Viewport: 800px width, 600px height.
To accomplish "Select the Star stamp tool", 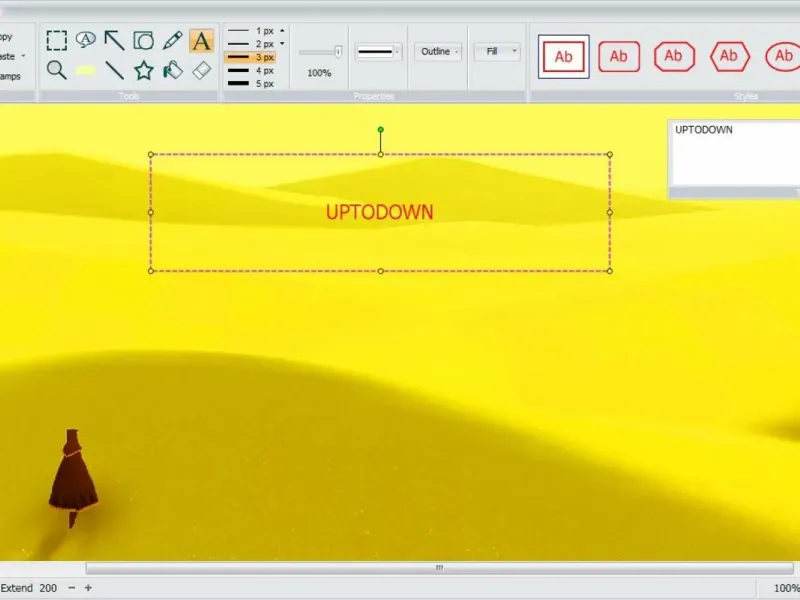I will pyautogui.click(x=144, y=70).
